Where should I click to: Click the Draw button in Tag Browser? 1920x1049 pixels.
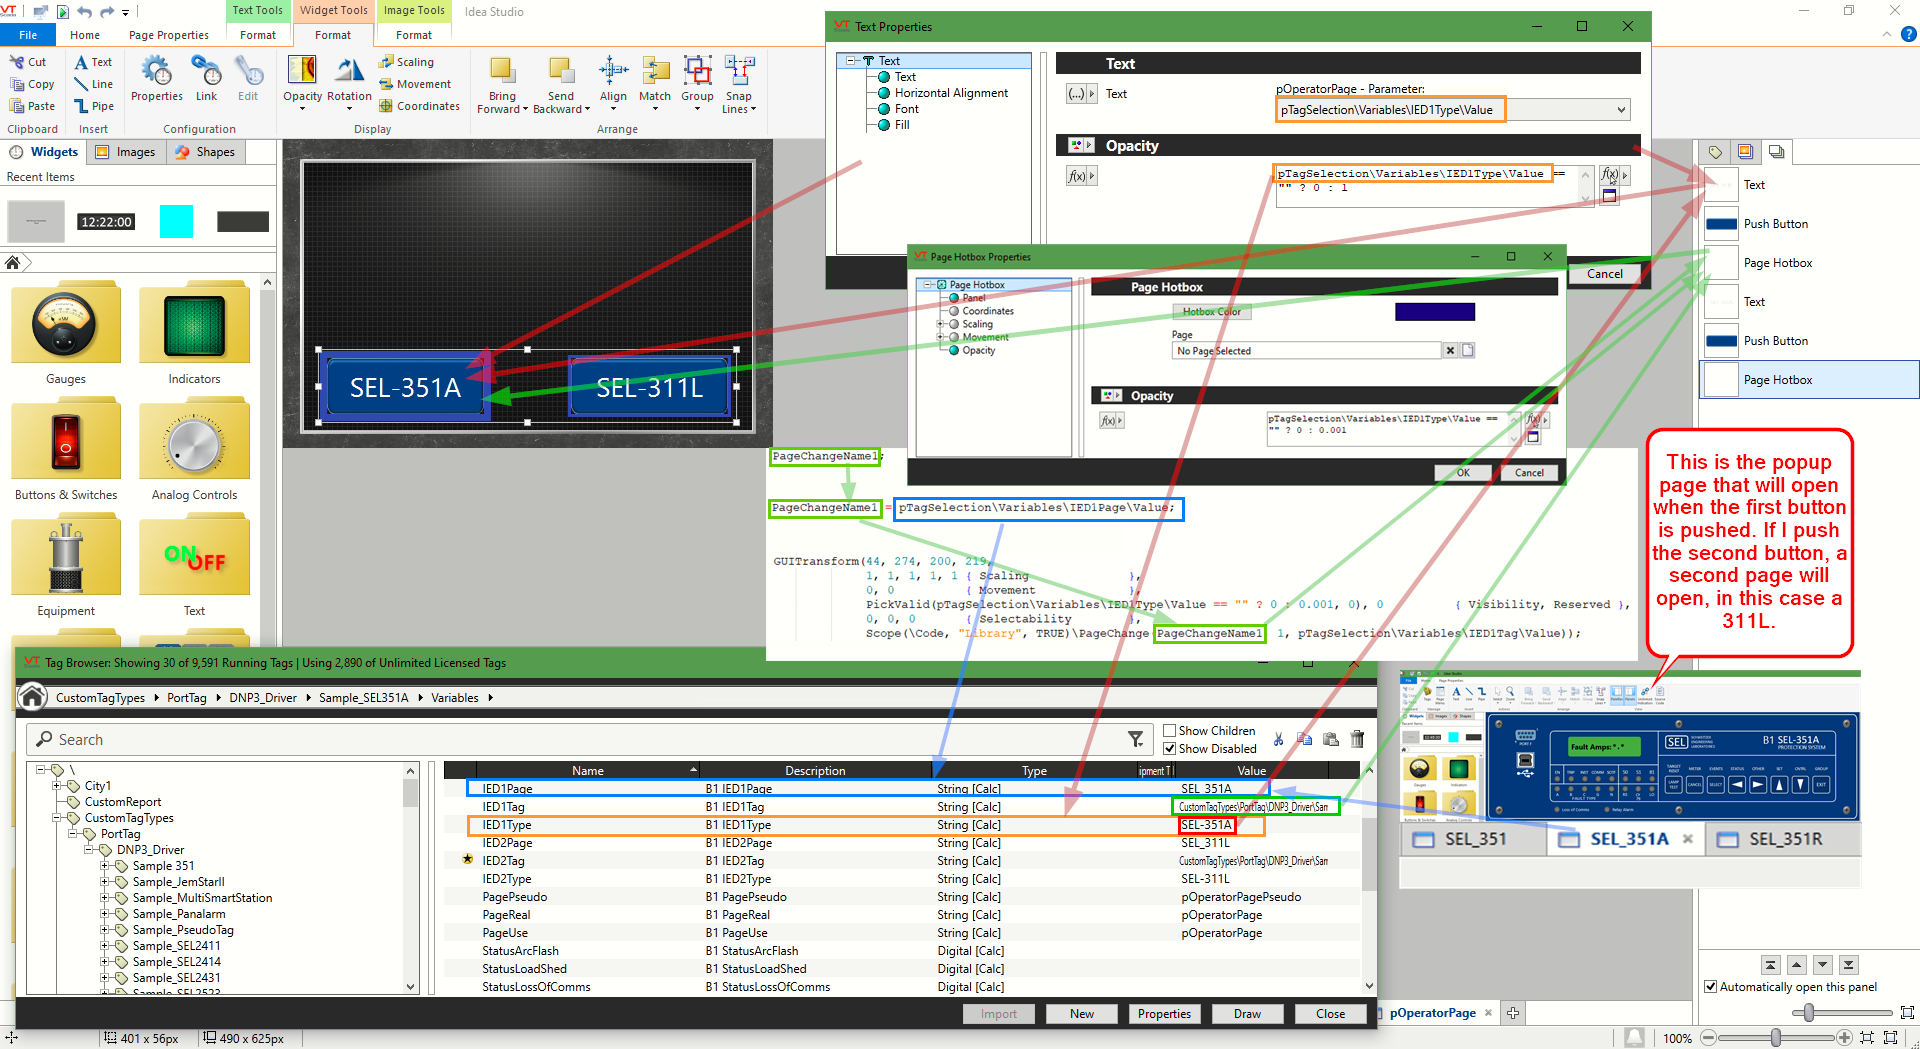pyautogui.click(x=1247, y=1014)
